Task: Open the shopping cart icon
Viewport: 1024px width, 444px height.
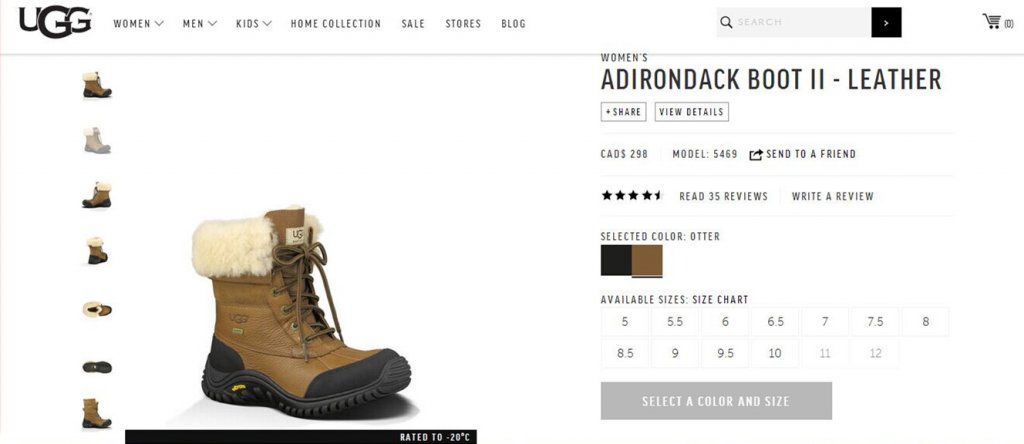Action: (991, 22)
